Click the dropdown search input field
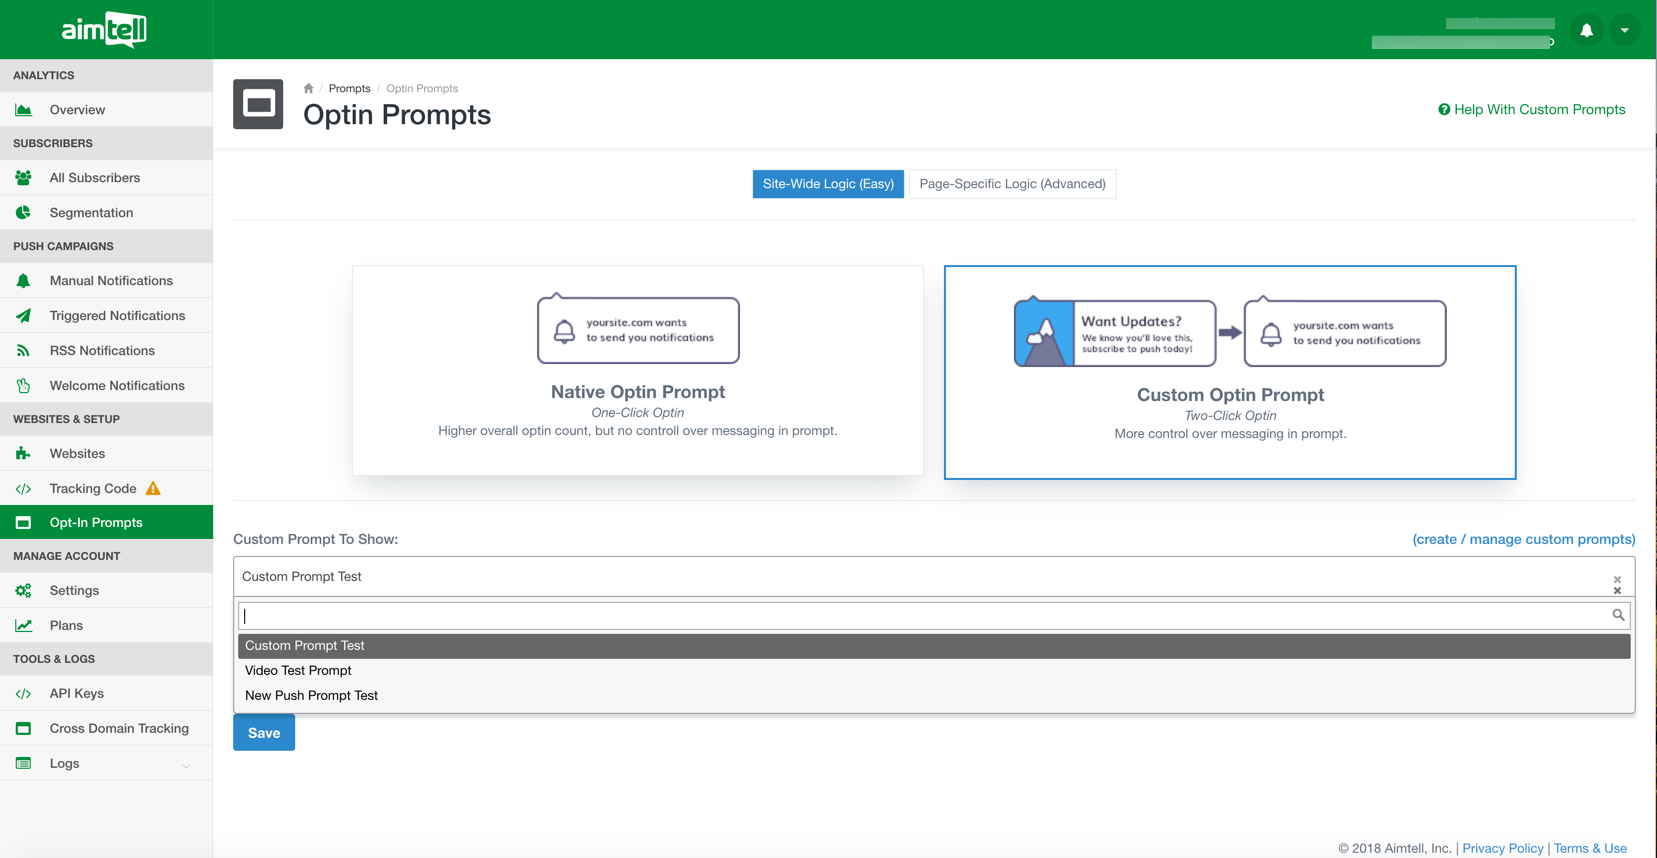 (934, 615)
